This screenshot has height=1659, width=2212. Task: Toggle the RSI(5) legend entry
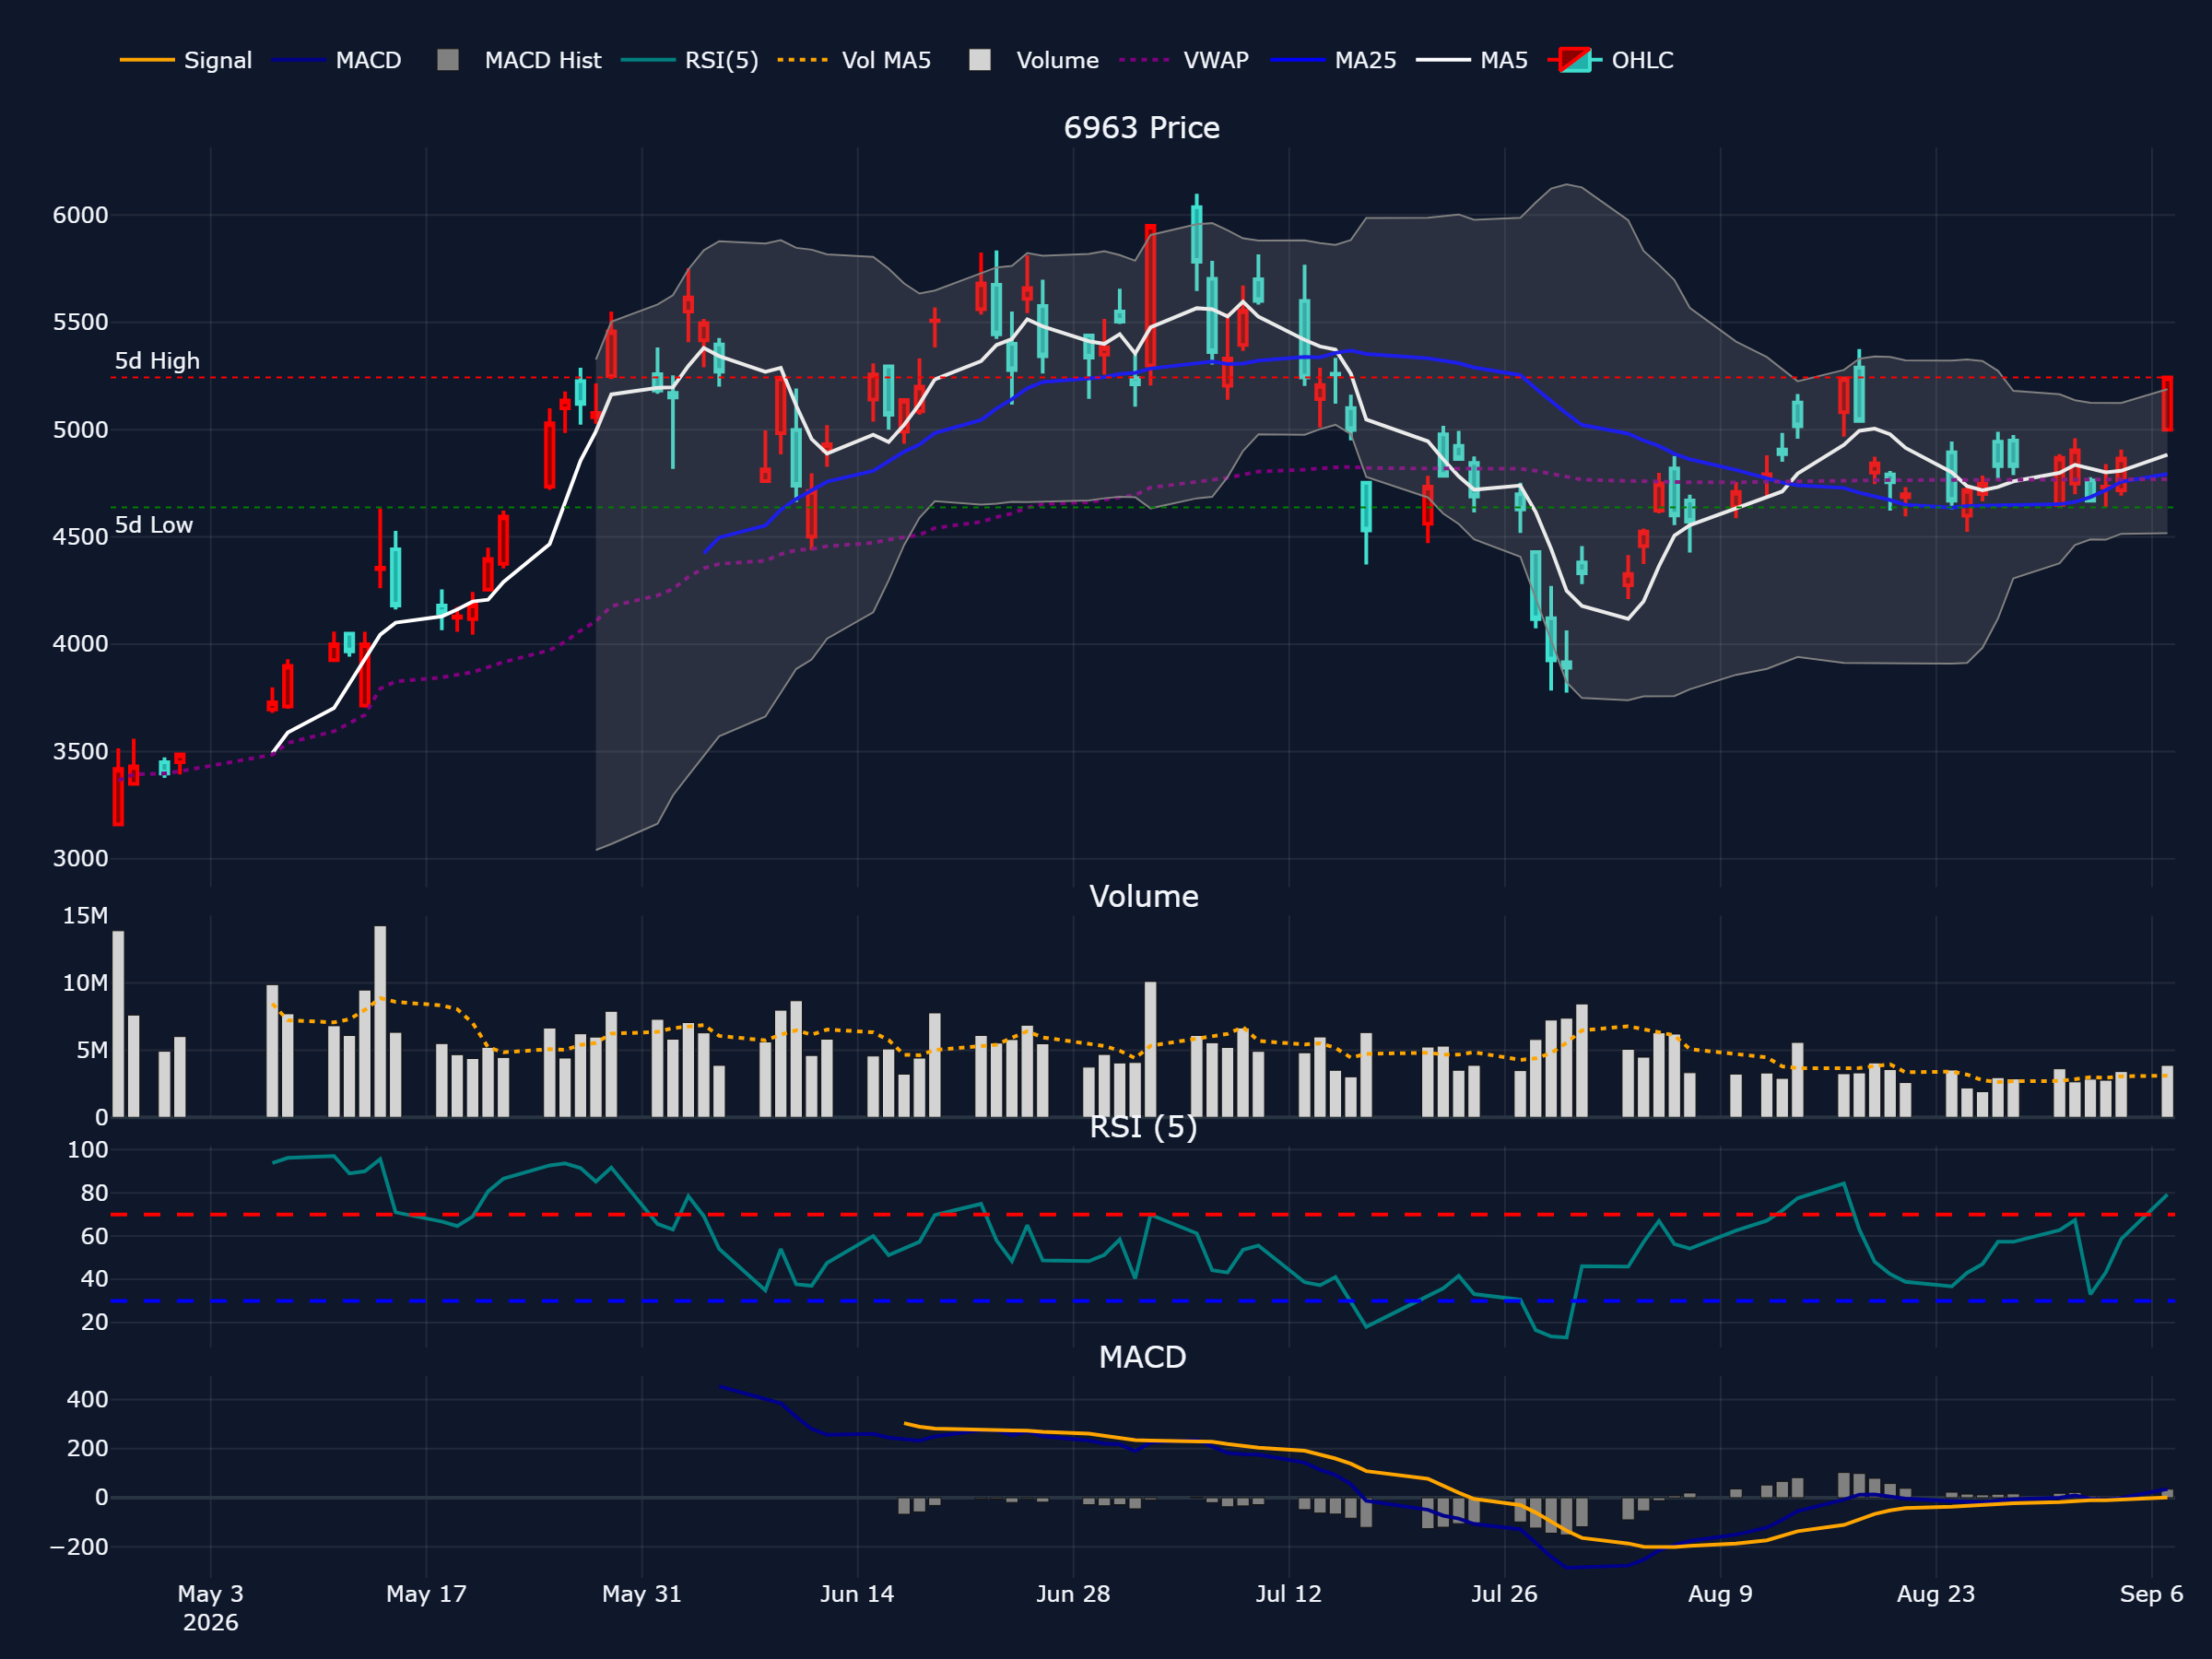[x=690, y=60]
